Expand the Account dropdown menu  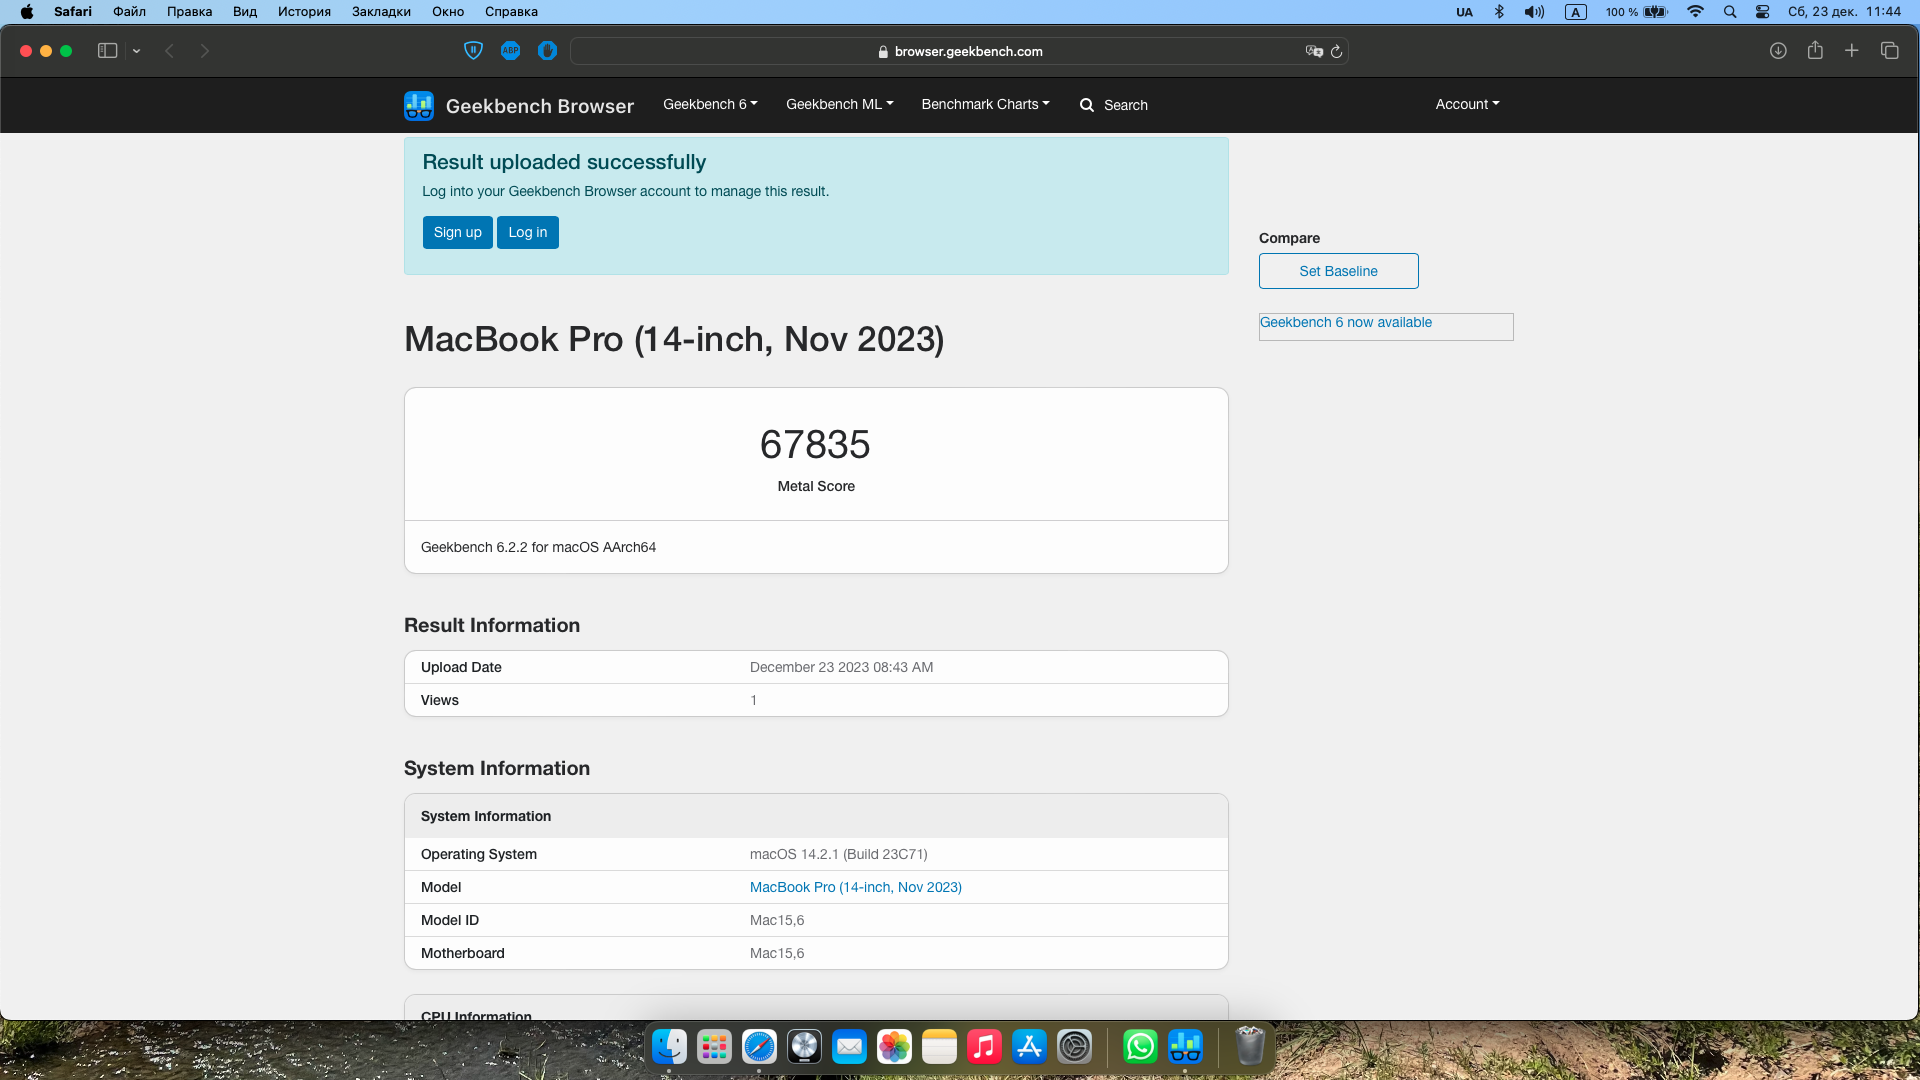[x=1467, y=104]
